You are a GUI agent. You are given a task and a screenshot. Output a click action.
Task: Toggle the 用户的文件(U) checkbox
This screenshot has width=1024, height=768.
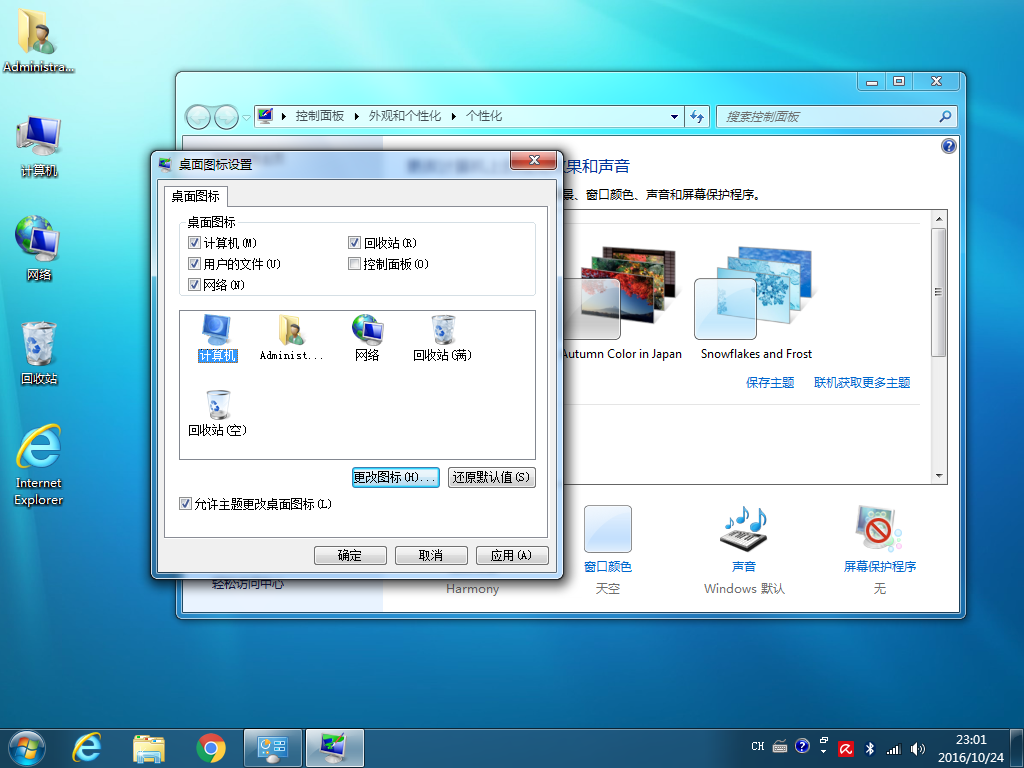coord(194,264)
